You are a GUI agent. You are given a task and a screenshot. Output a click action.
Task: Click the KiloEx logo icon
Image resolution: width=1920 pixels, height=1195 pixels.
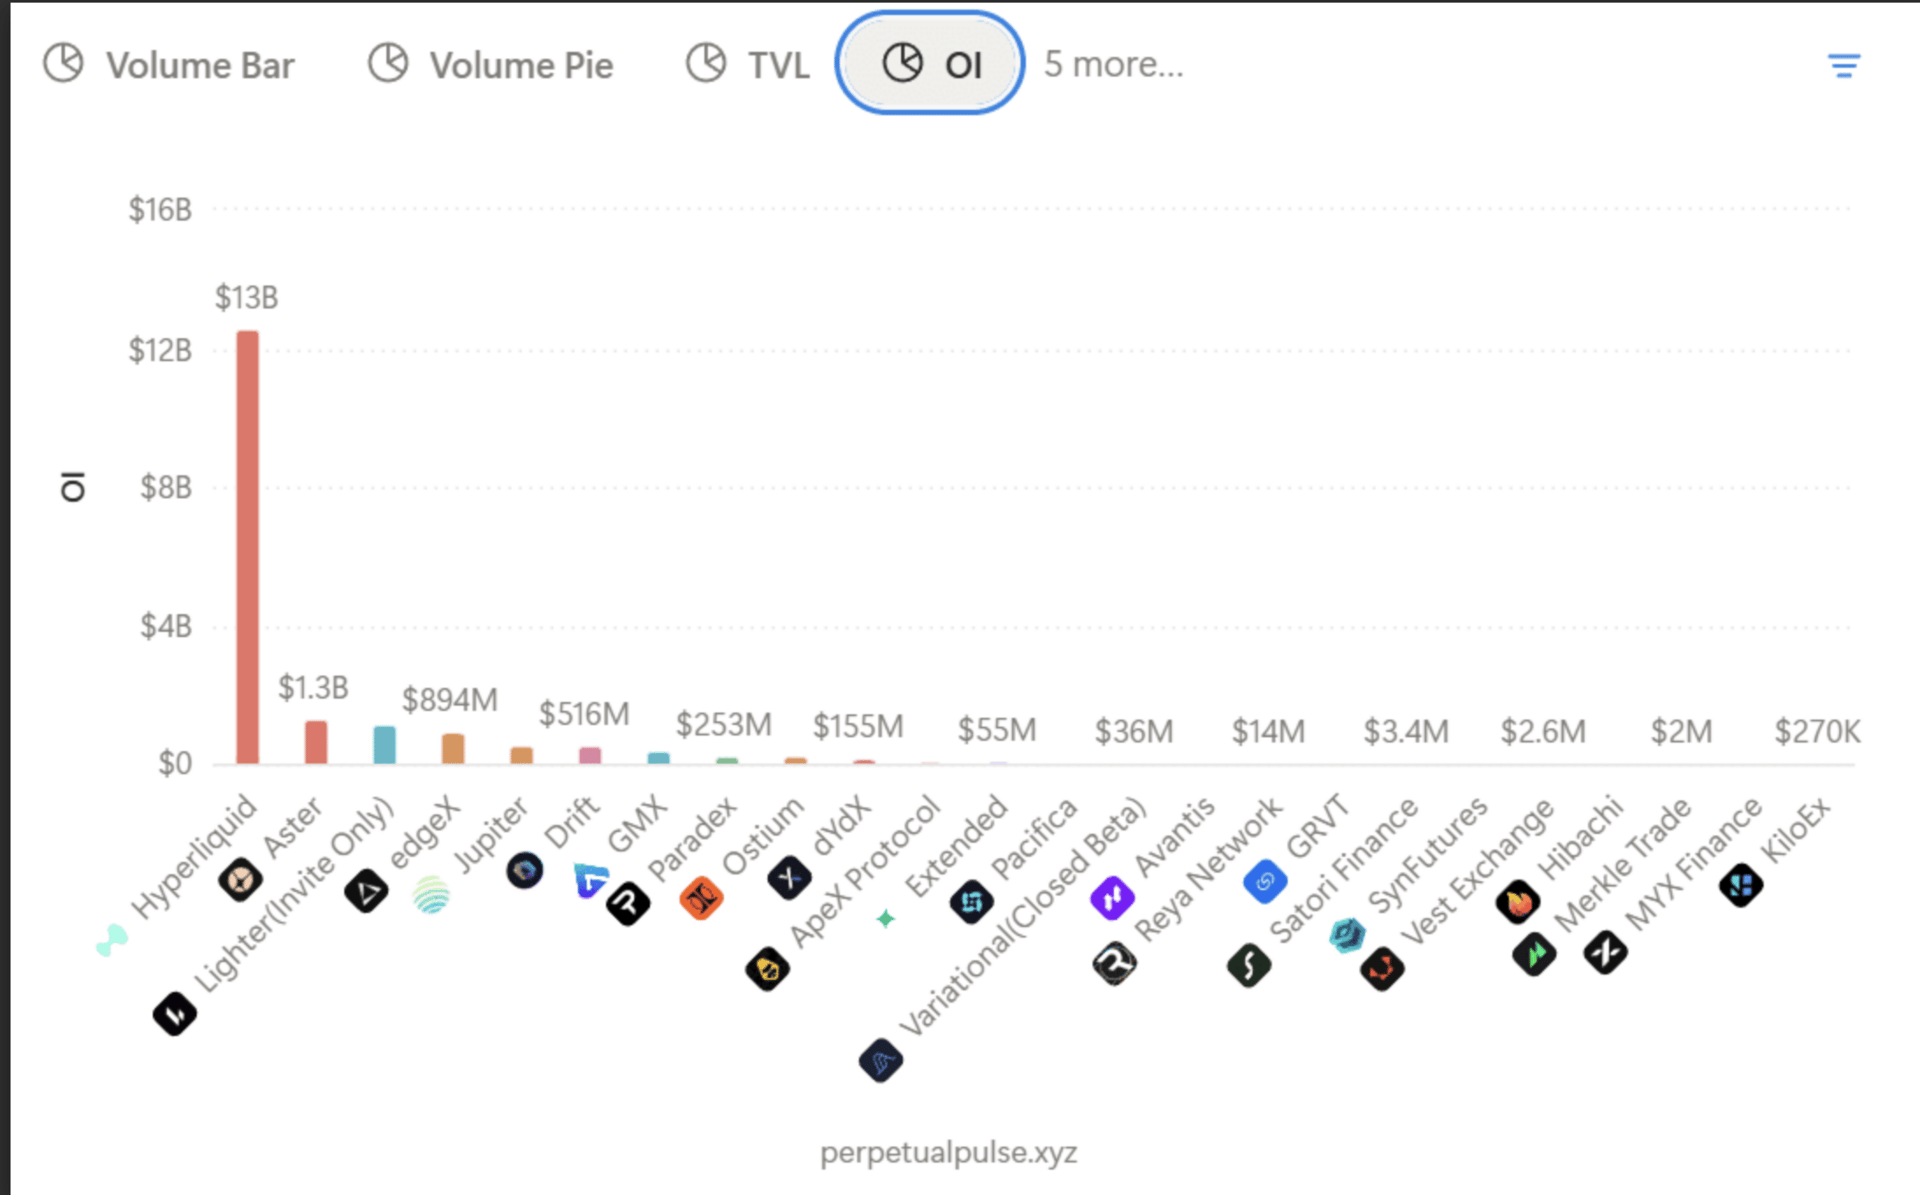[1740, 885]
